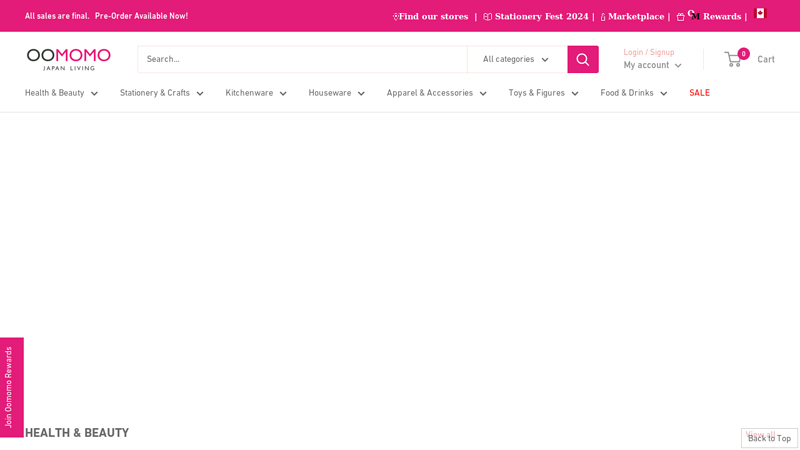800x450 pixels.
Task: Click the Stationery Fest 2024 book icon
Action: [487, 17]
